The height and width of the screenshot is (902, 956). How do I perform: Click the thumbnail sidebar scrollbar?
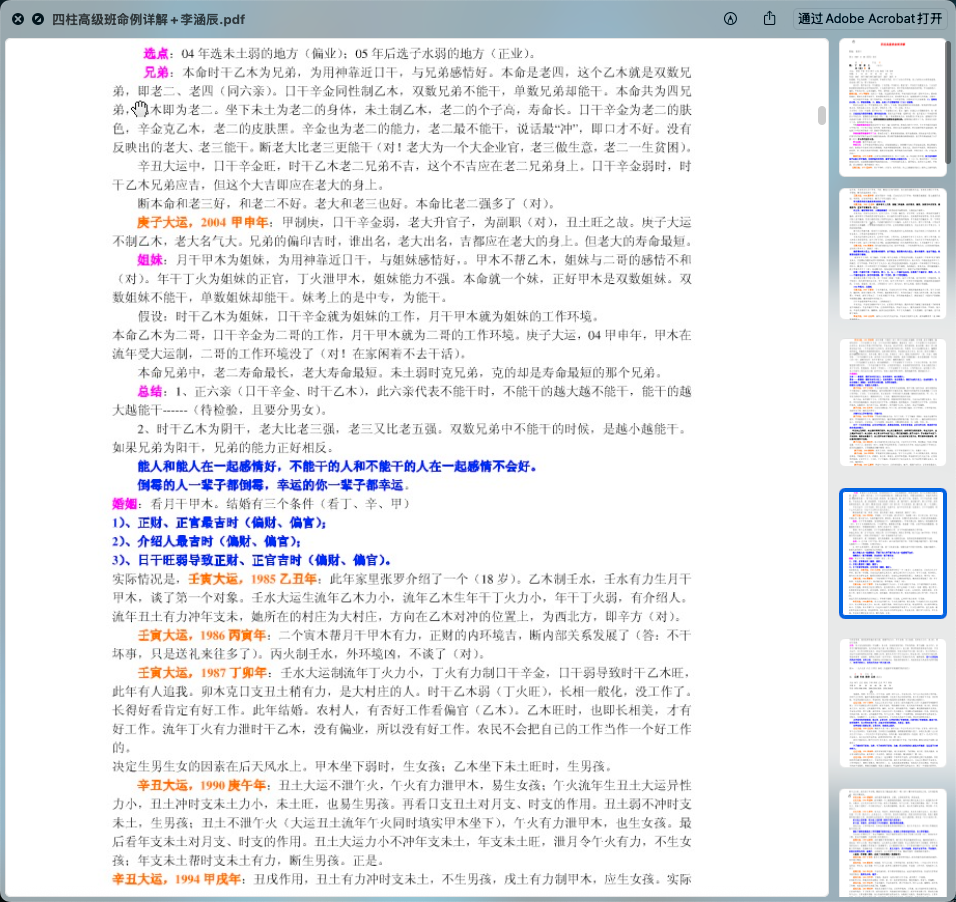coord(950,100)
